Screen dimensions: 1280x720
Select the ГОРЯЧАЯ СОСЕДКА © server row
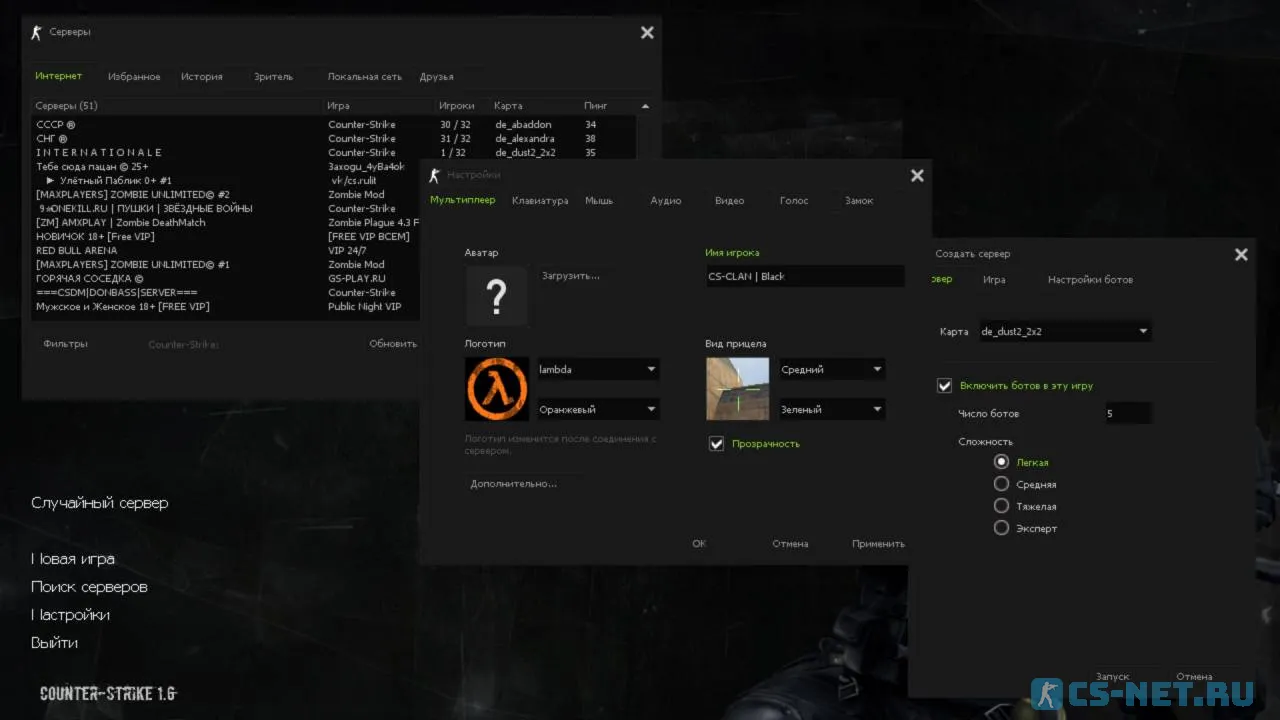tap(227, 279)
